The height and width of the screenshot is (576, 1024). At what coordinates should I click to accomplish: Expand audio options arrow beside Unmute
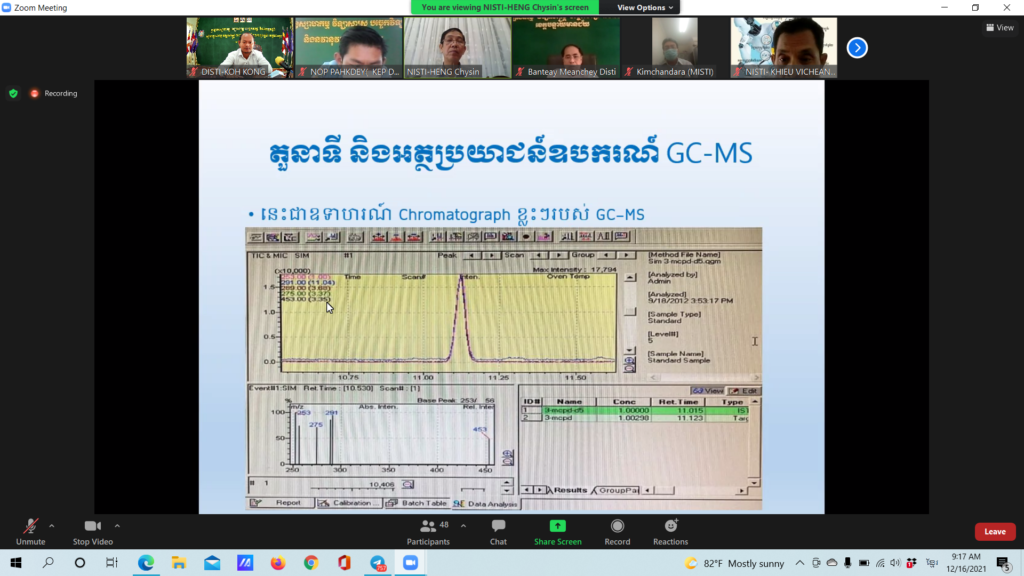click(x=52, y=525)
